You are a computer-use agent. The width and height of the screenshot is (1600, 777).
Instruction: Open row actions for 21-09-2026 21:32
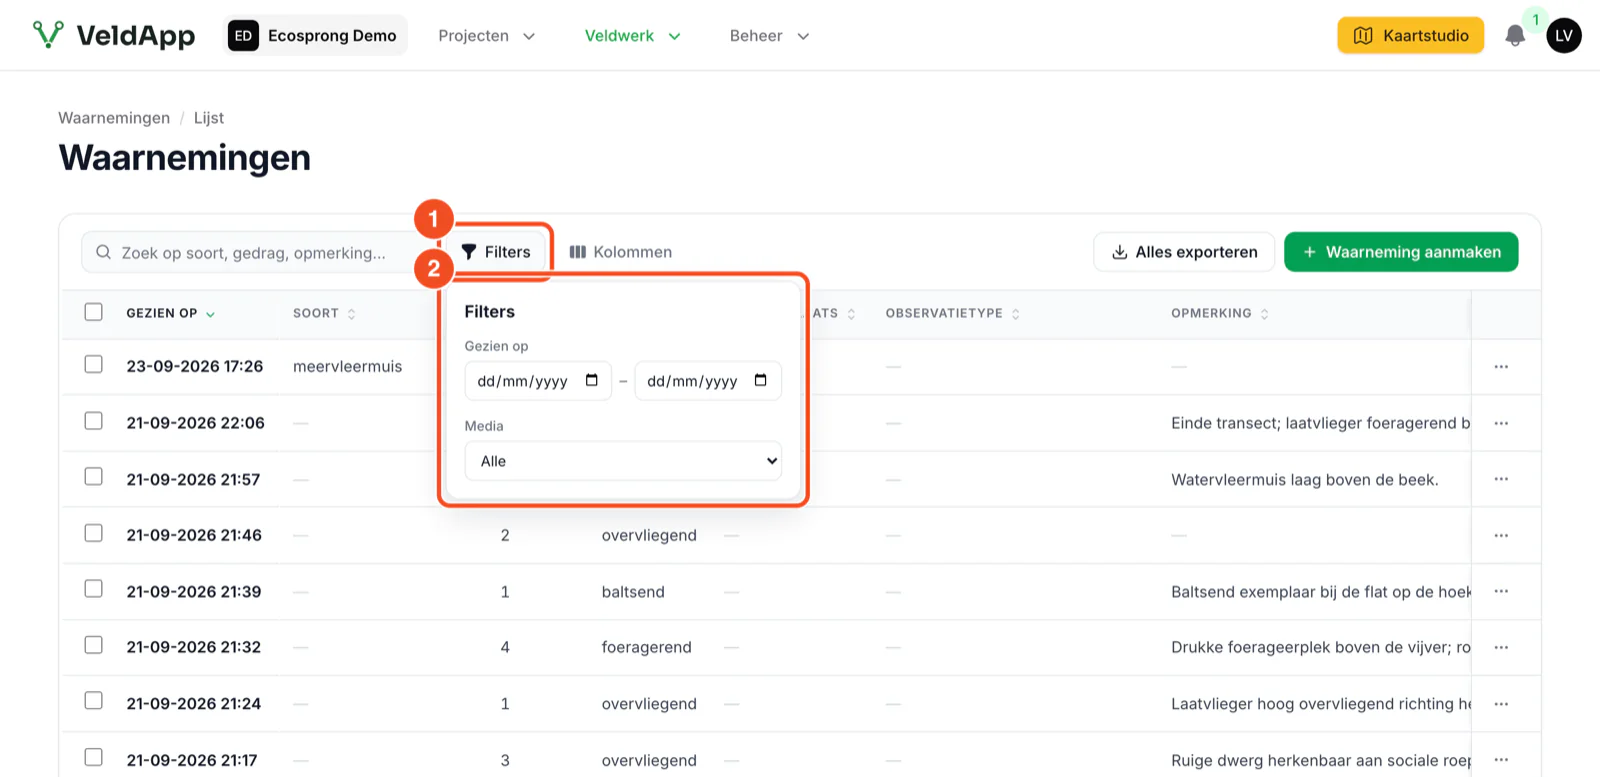tap(1501, 647)
